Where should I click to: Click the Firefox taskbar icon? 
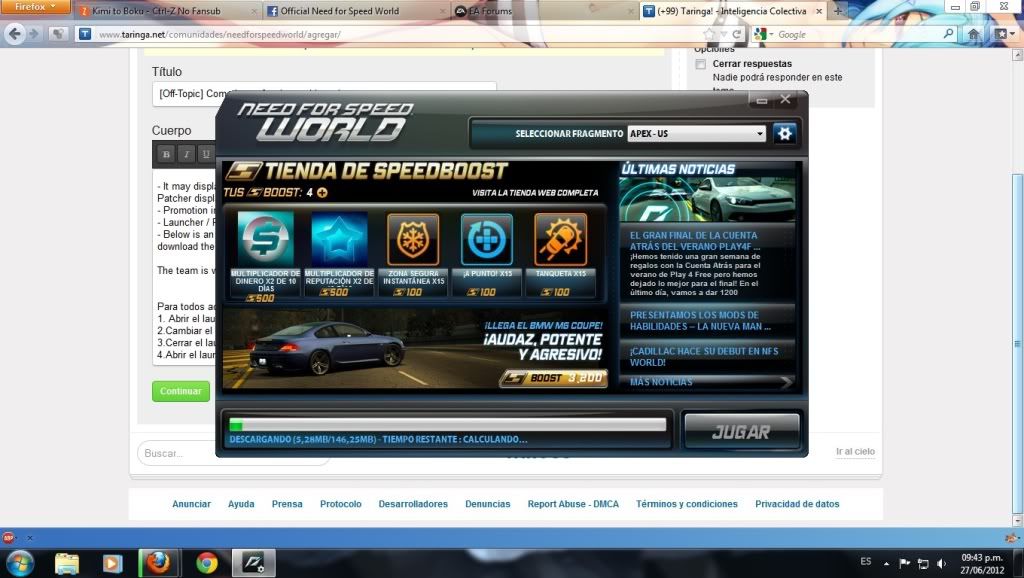pyautogui.click(x=158, y=563)
